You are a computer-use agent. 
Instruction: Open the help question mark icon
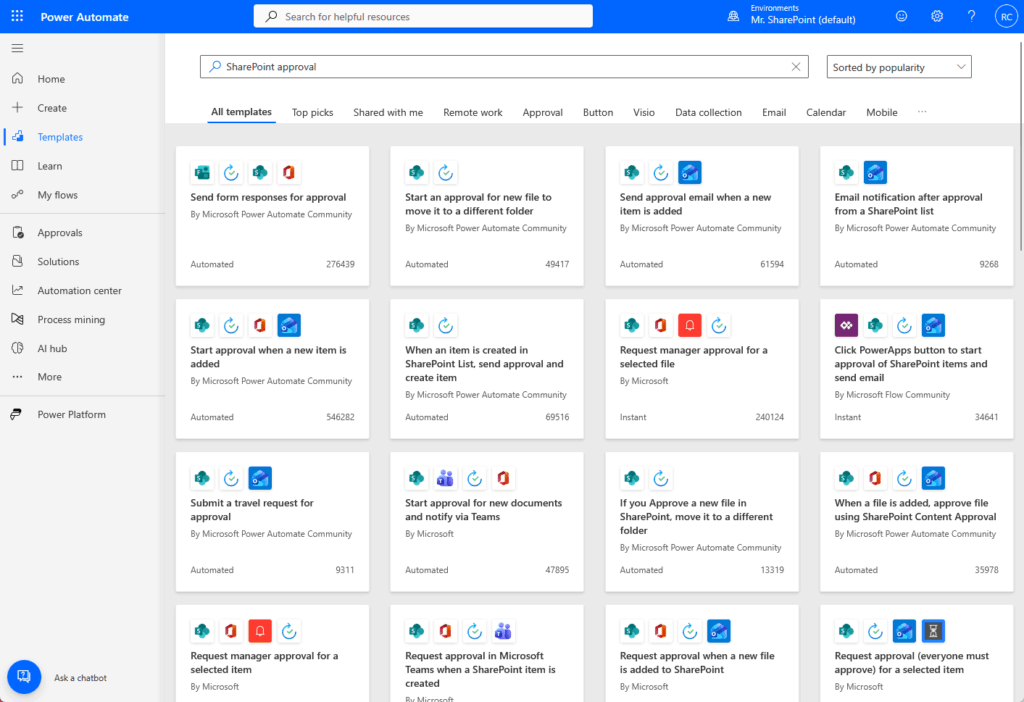coord(971,16)
